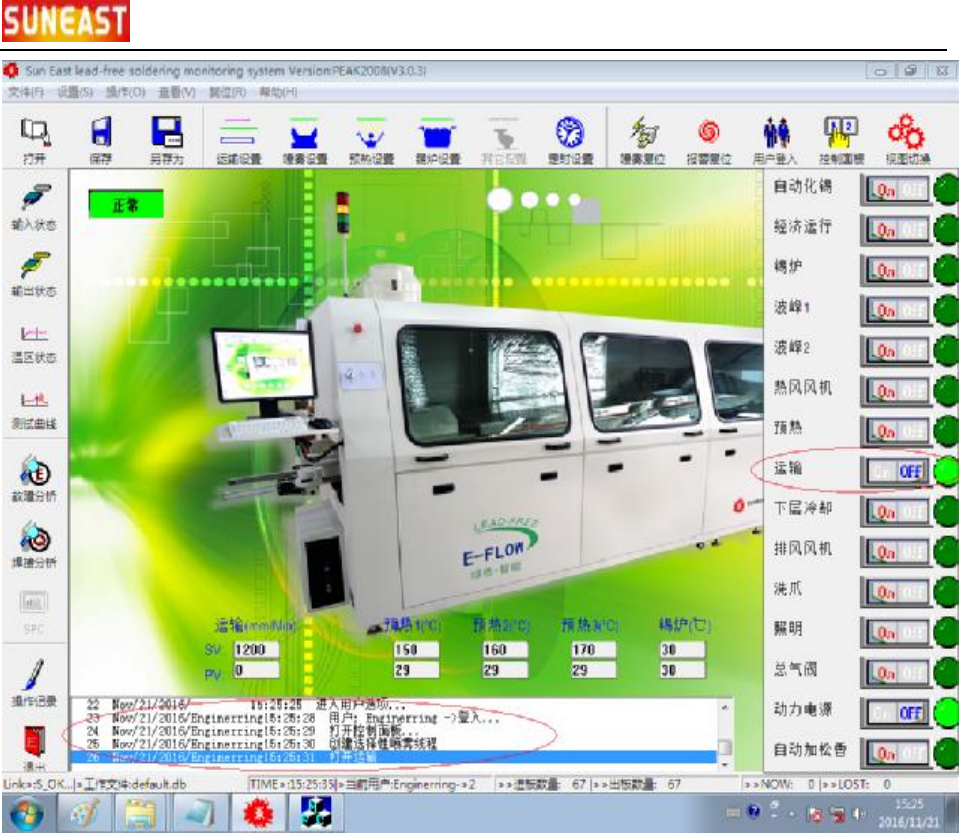Toggle the 总气阀 main air valve switch

click(x=897, y=673)
